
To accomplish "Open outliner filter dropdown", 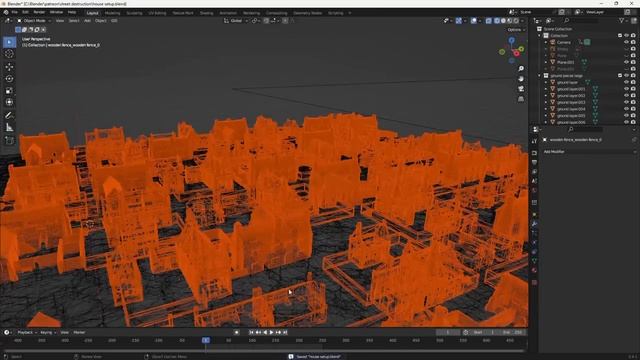I will coord(623,20).
